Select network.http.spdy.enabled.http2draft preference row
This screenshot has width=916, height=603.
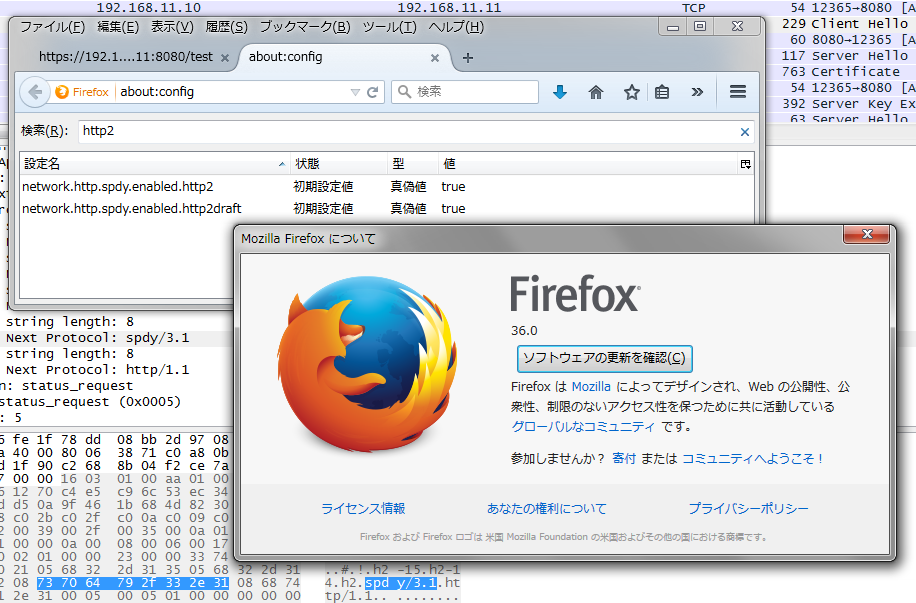132,209
